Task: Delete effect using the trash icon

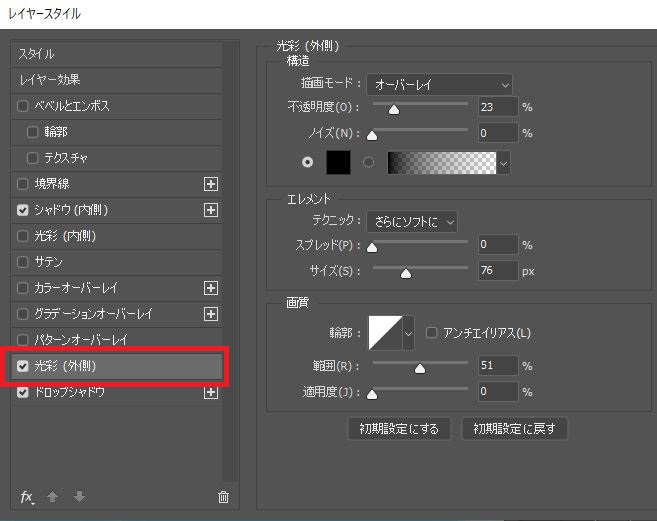Action: tap(223, 497)
